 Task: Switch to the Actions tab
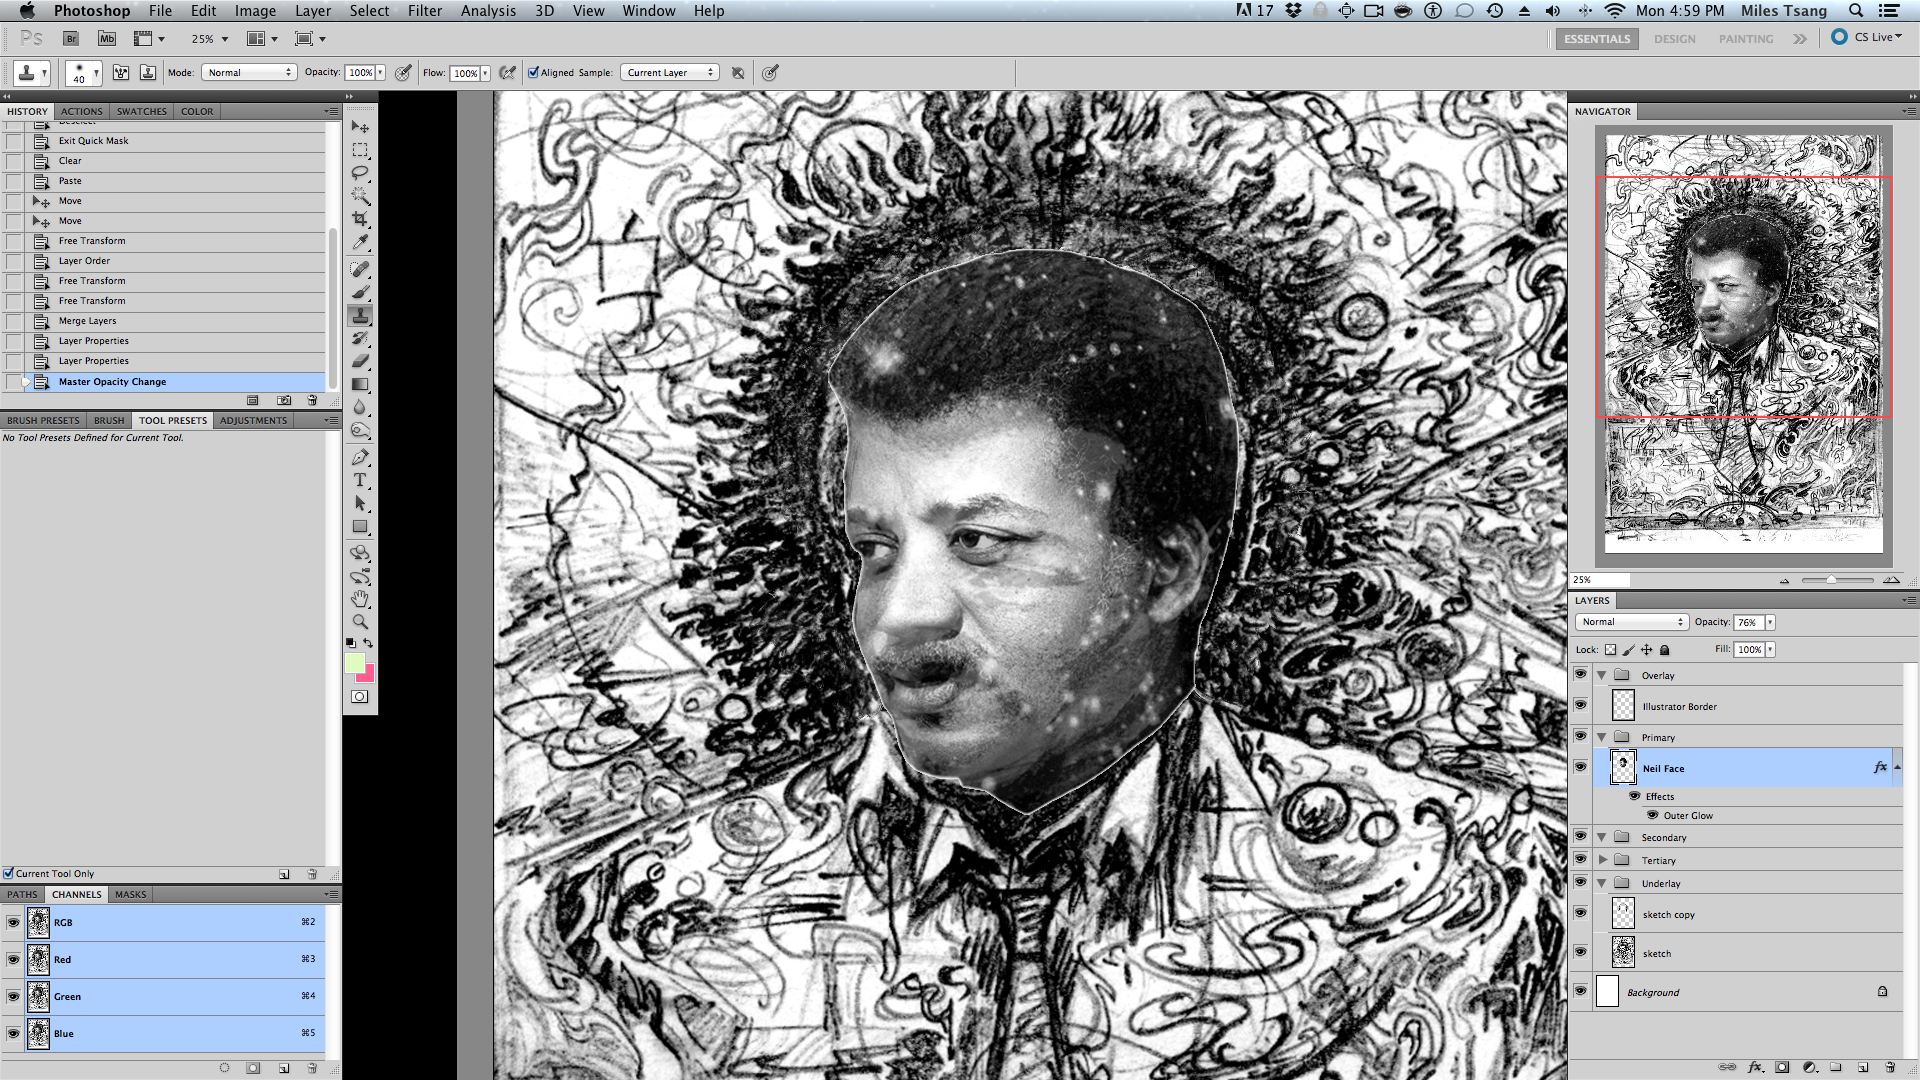(81, 111)
